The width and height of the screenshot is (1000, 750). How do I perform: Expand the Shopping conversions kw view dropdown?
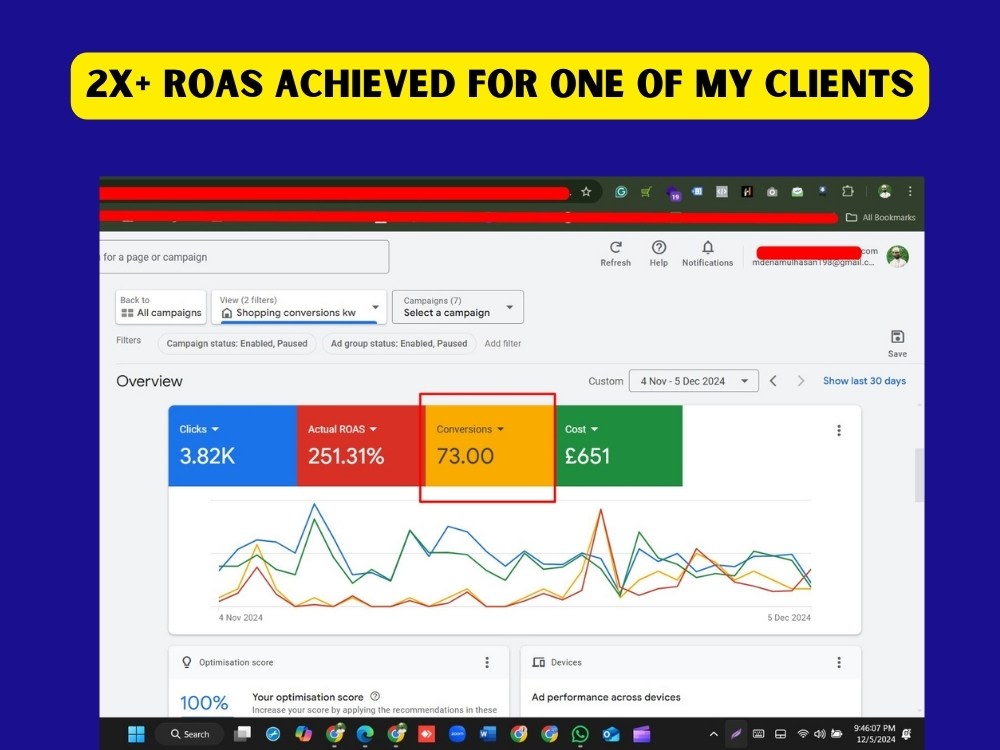(299, 307)
